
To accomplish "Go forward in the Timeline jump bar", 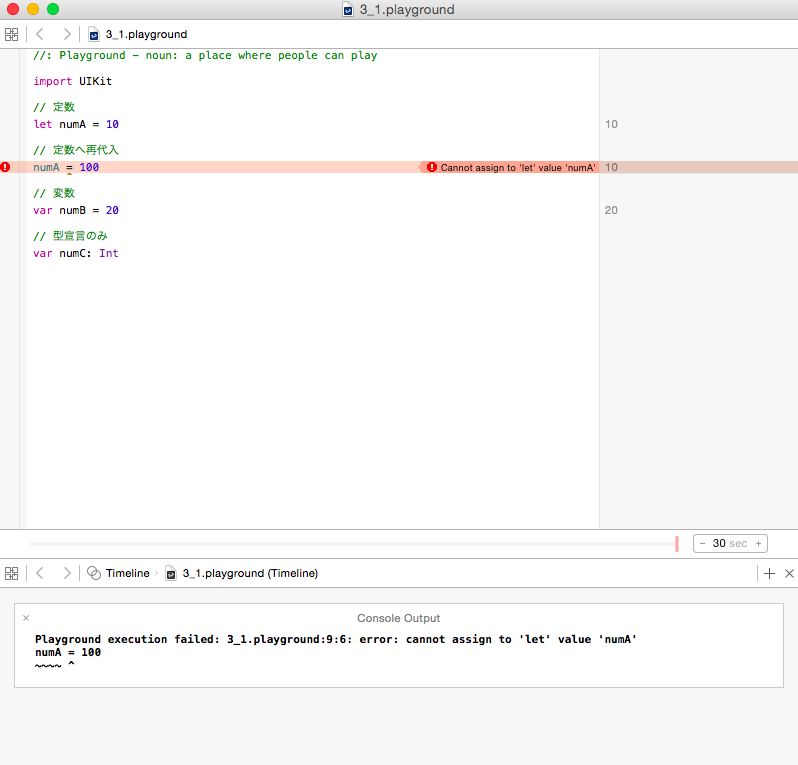I will (67, 573).
